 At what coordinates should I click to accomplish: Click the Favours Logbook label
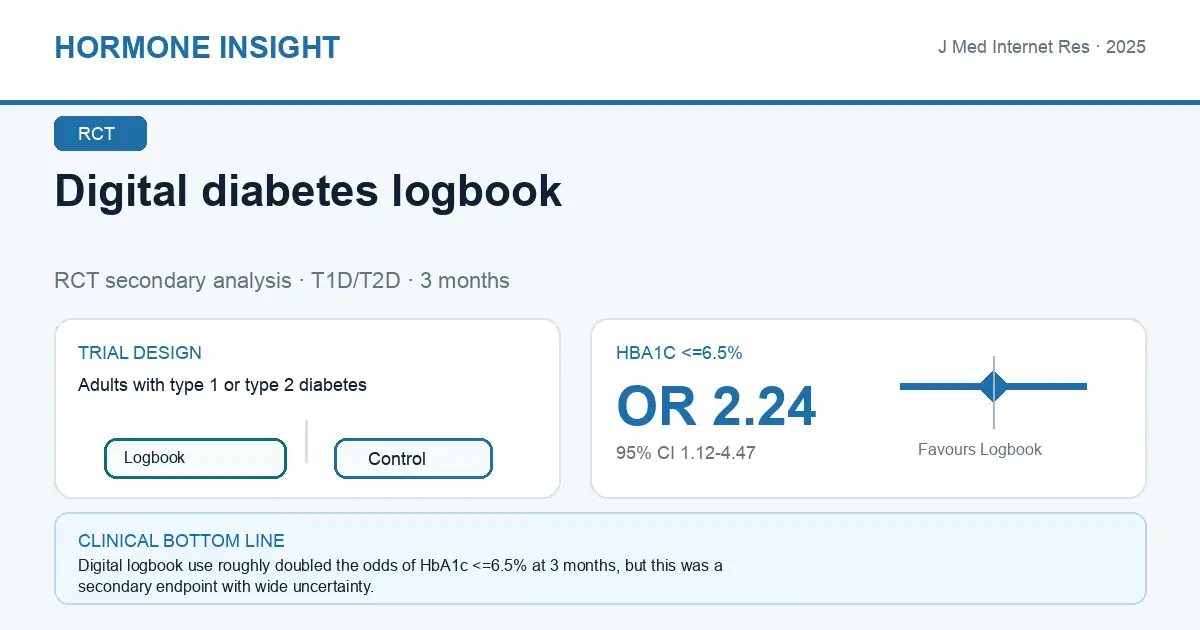[x=980, y=450]
